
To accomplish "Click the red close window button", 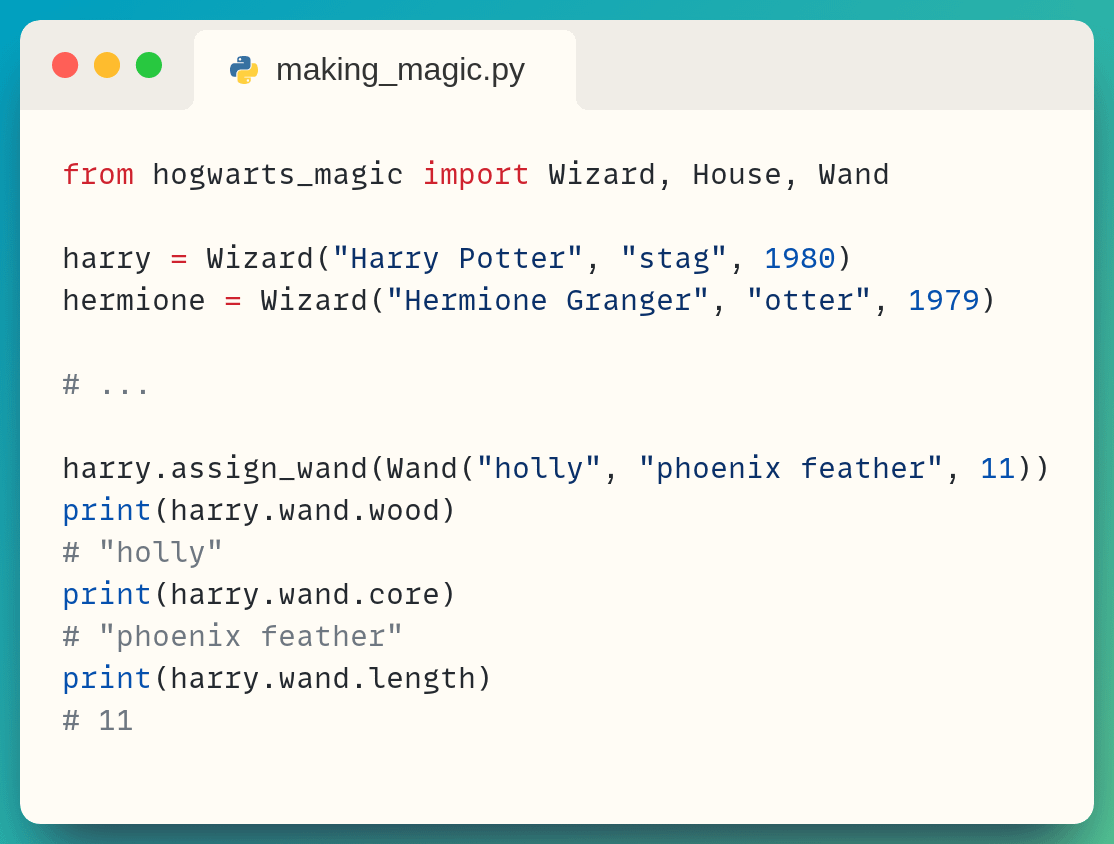I will (65, 65).
